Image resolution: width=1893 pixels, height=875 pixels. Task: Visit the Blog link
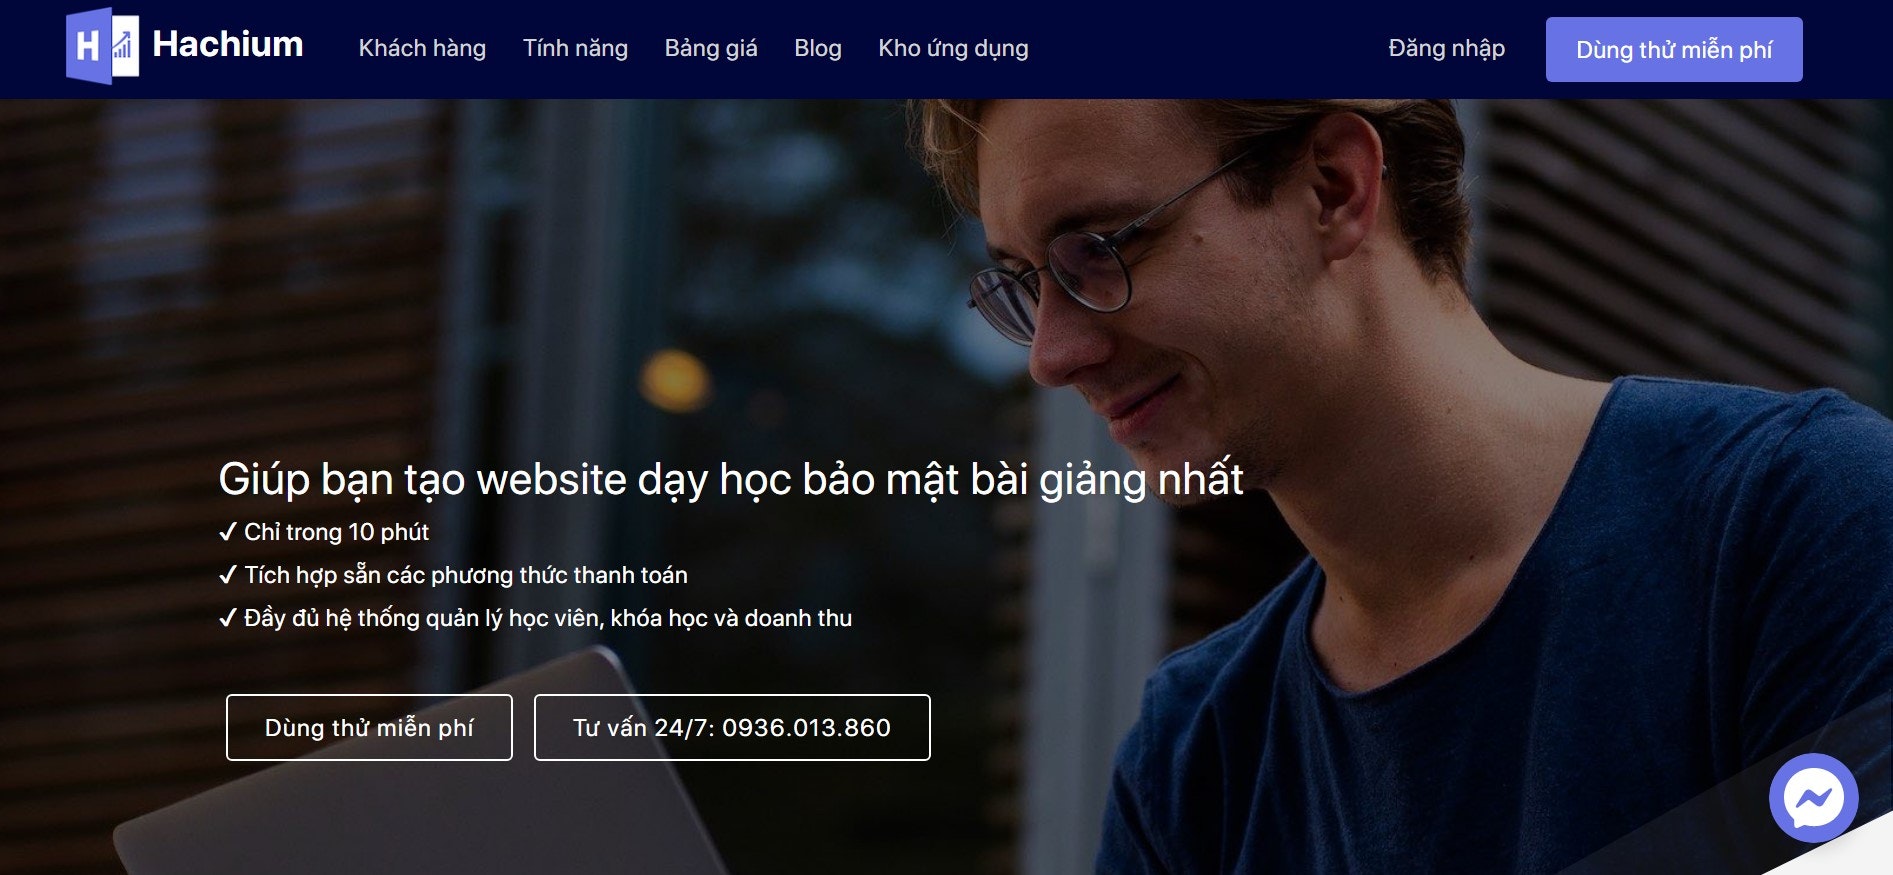pos(818,48)
